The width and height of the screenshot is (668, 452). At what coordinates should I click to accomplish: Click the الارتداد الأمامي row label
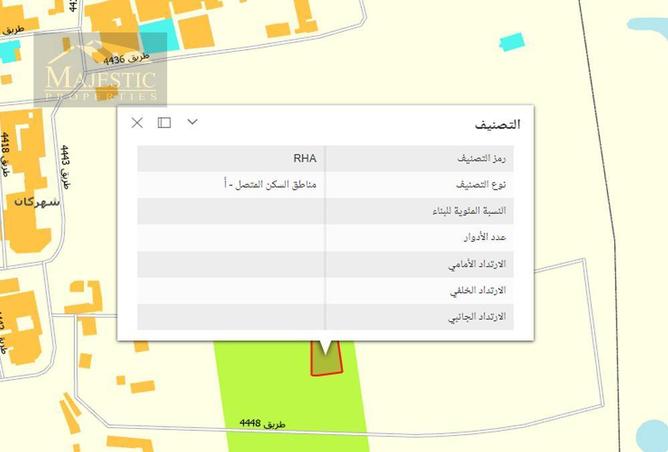tap(477, 264)
